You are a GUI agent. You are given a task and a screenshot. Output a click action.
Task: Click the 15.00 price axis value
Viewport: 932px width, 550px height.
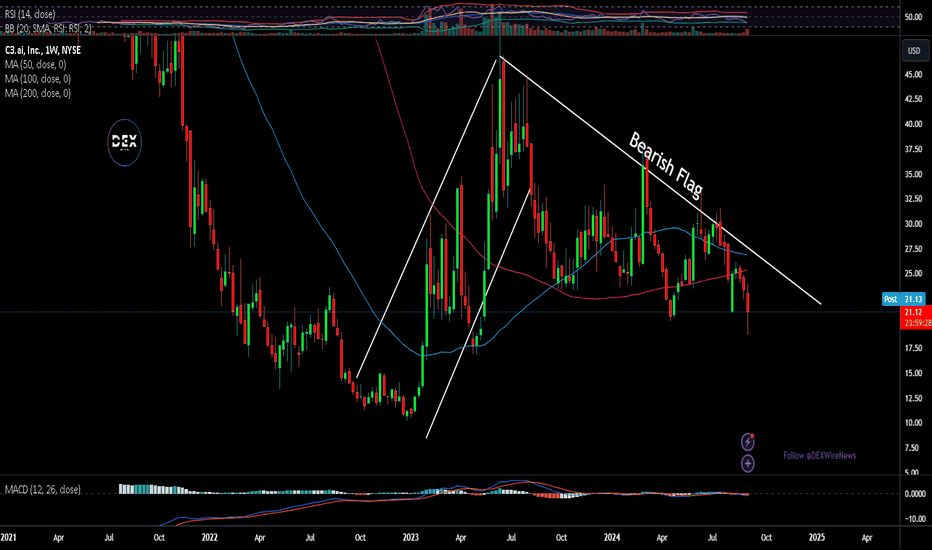[x=914, y=373]
